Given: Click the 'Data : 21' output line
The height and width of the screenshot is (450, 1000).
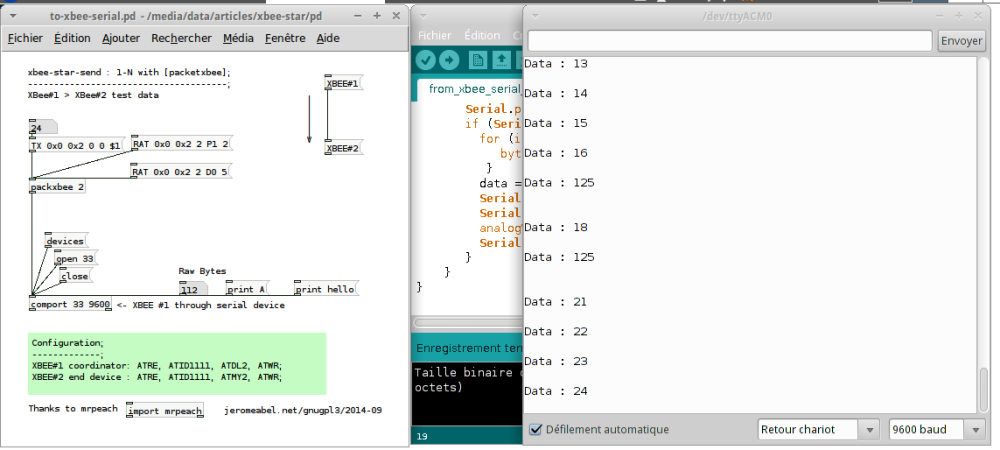Looking at the screenshot, I should pos(555,301).
